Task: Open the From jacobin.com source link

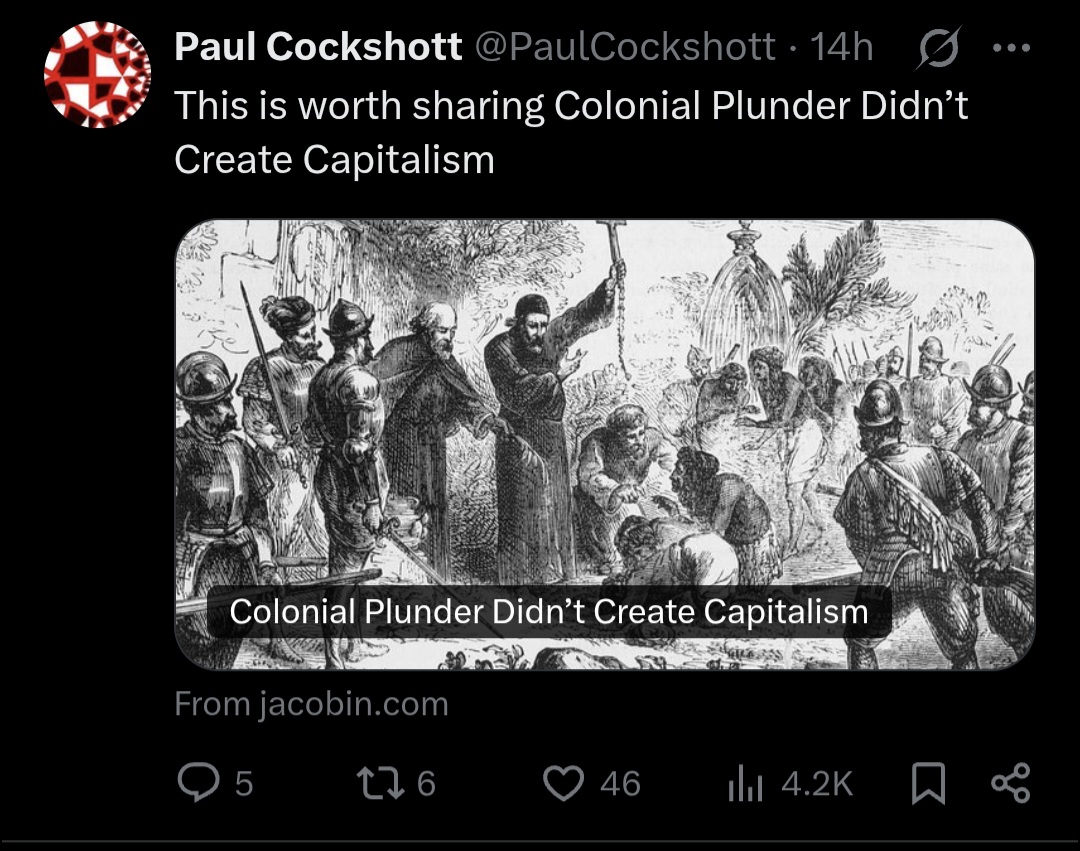Action: pos(311,704)
